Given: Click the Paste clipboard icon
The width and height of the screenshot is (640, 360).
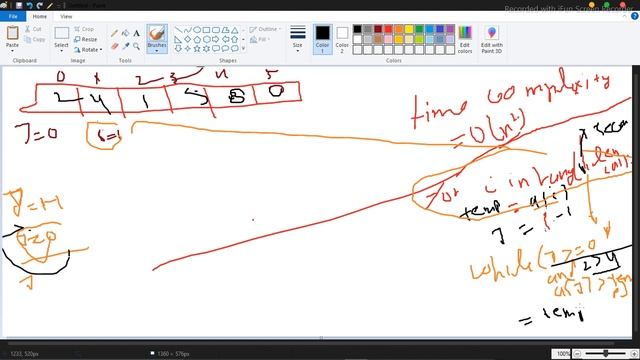Looking at the screenshot, I should coord(12,33).
